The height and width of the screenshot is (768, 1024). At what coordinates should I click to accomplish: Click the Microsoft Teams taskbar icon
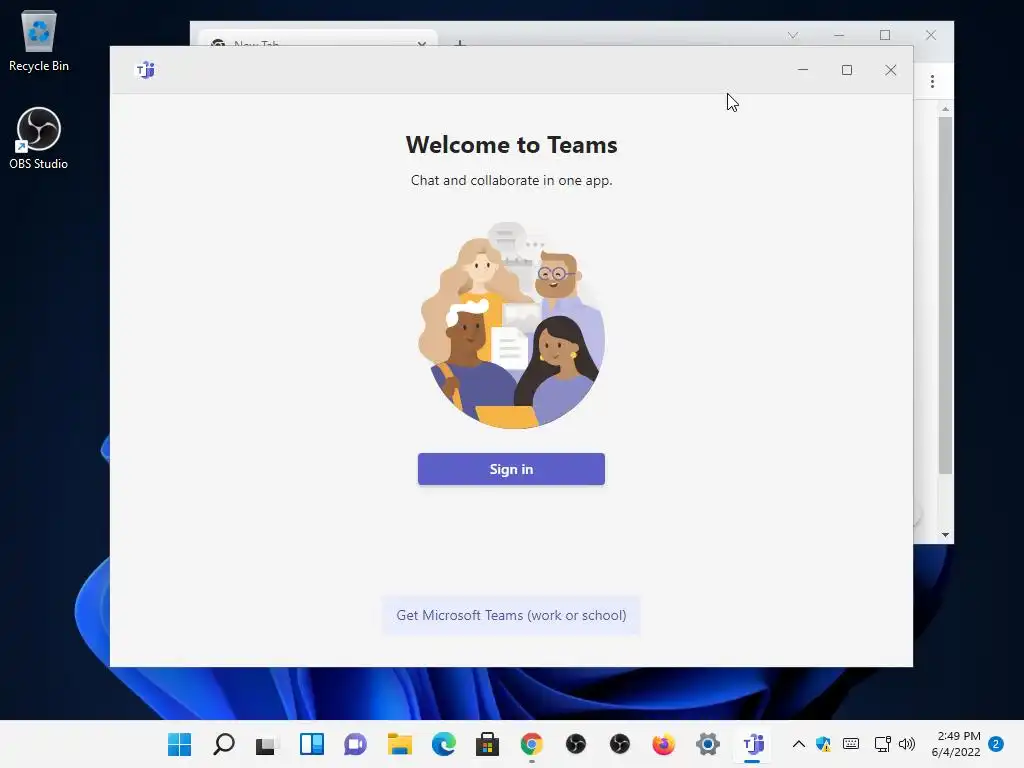(x=752, y=744)
